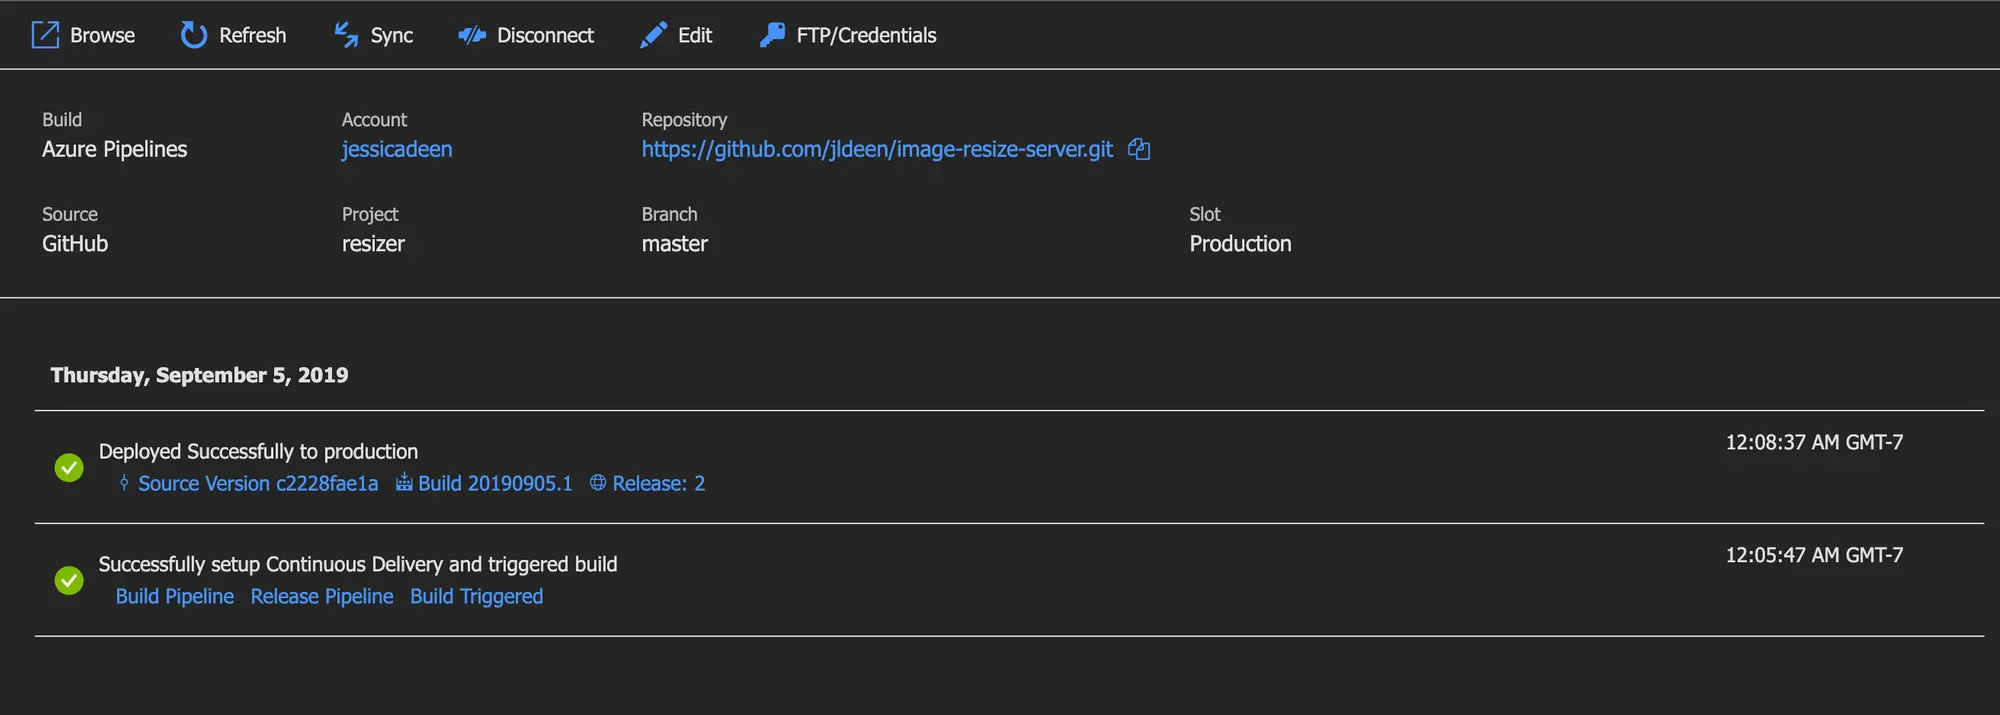This screenshot has height=715, width=2000.
Task: Click the FTP/Credentials key icon
Action: (772, 35)
